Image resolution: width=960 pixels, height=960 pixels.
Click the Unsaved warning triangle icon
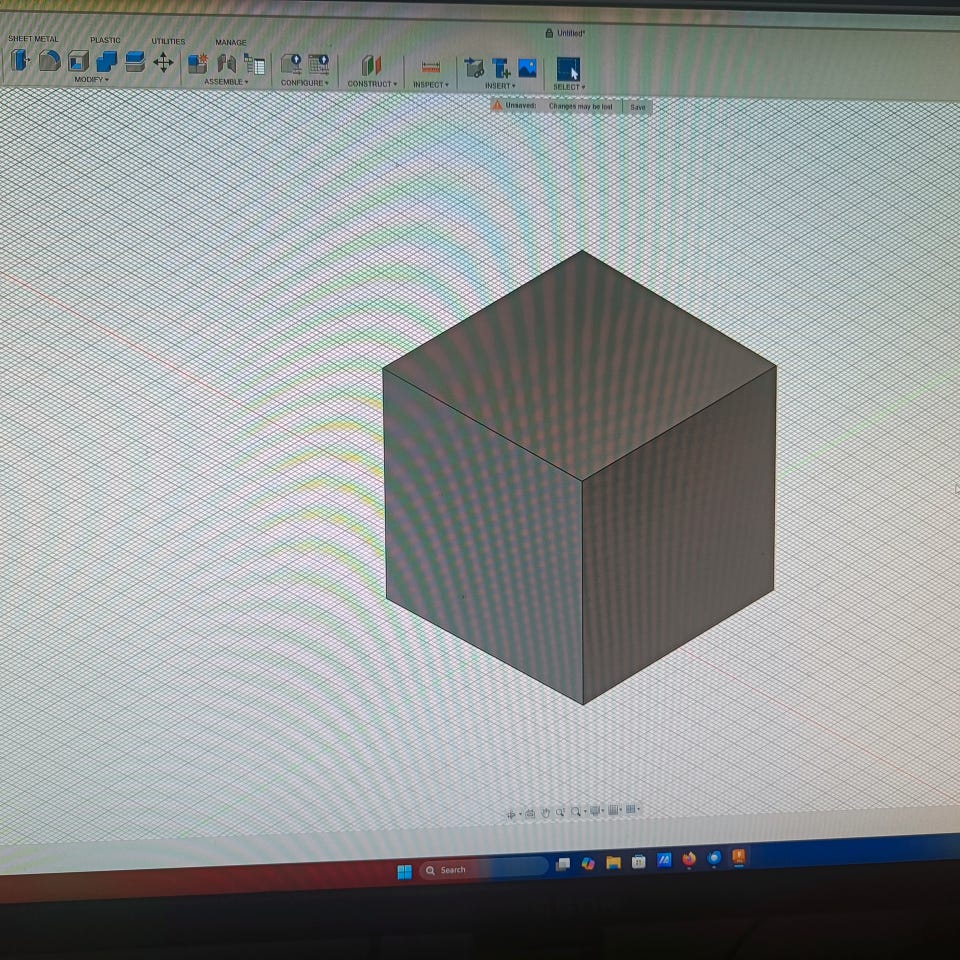(x=497, y=105)
